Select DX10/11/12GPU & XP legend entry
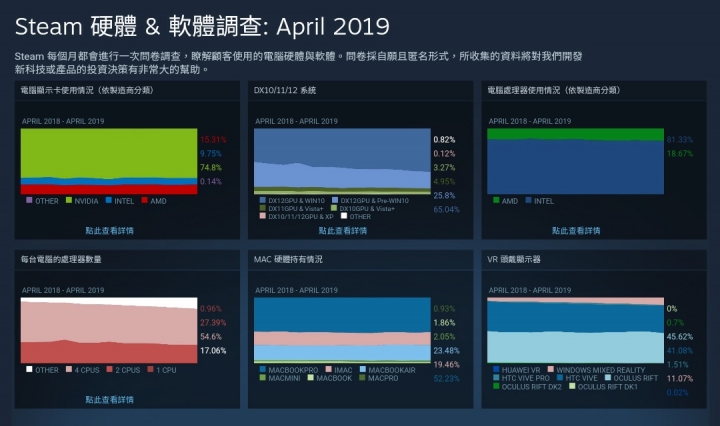The image size is (720, 426). 296,216
